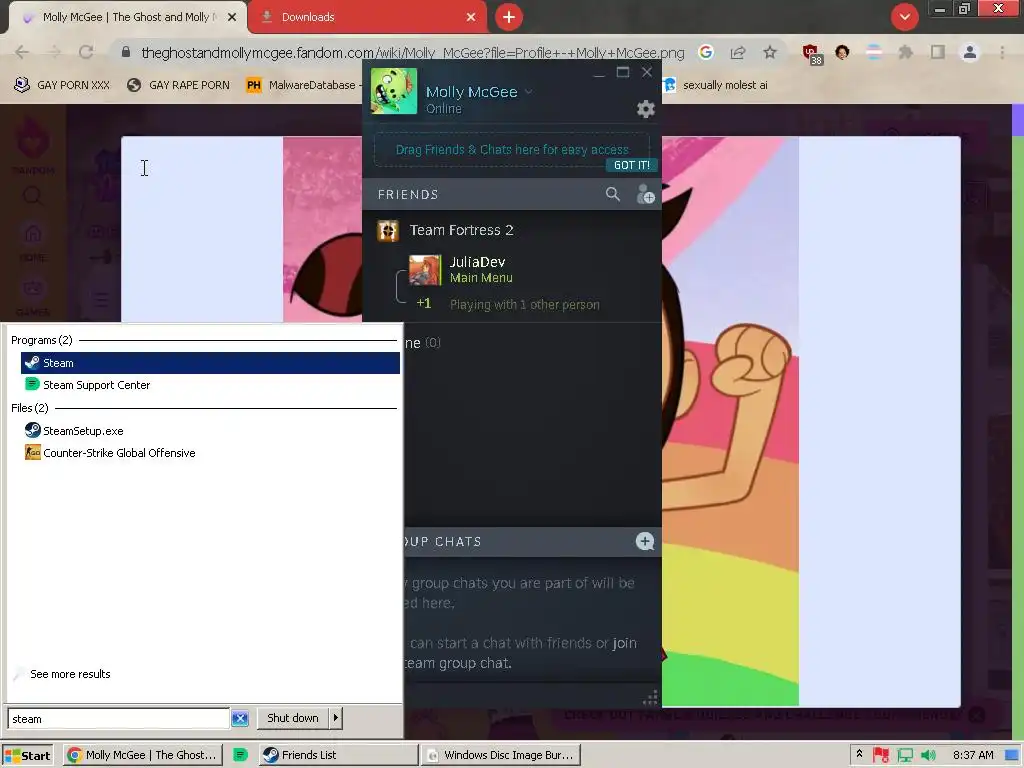Show hidden system tray icons
1024x768 pixels.
click(859, 754)
